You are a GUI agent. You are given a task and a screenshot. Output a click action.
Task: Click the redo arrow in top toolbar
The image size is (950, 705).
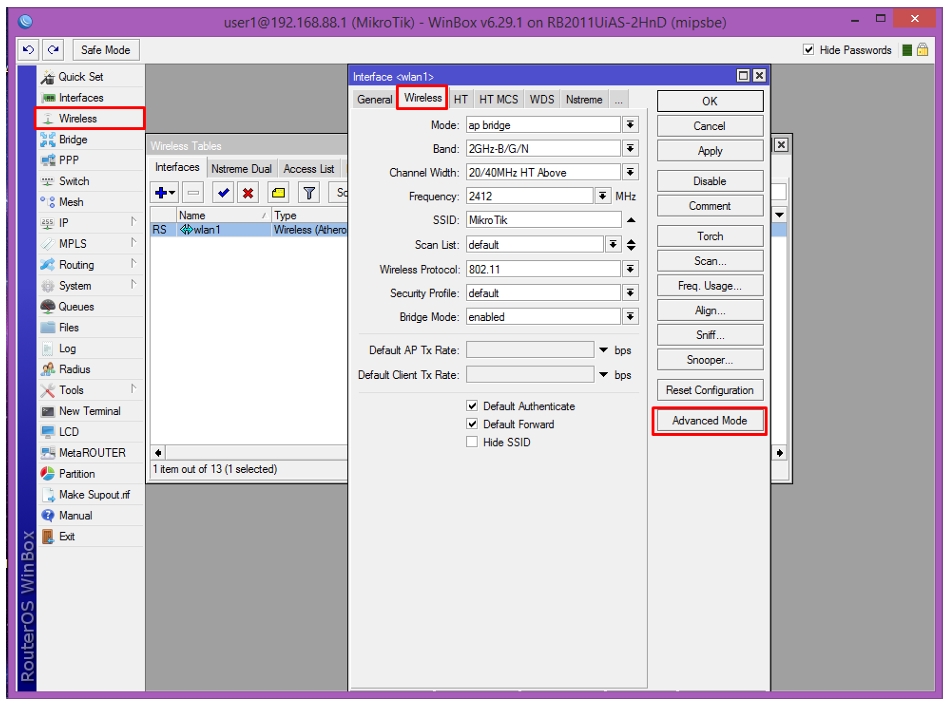53,50
